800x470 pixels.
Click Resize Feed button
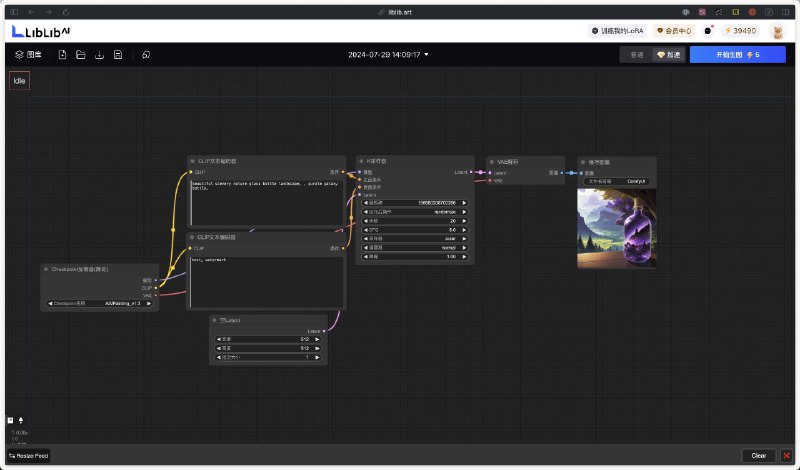point(29,456)
